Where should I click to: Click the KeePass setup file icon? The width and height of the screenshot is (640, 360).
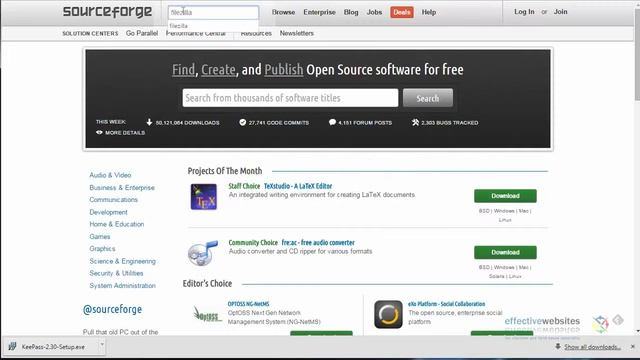[12, 347]
